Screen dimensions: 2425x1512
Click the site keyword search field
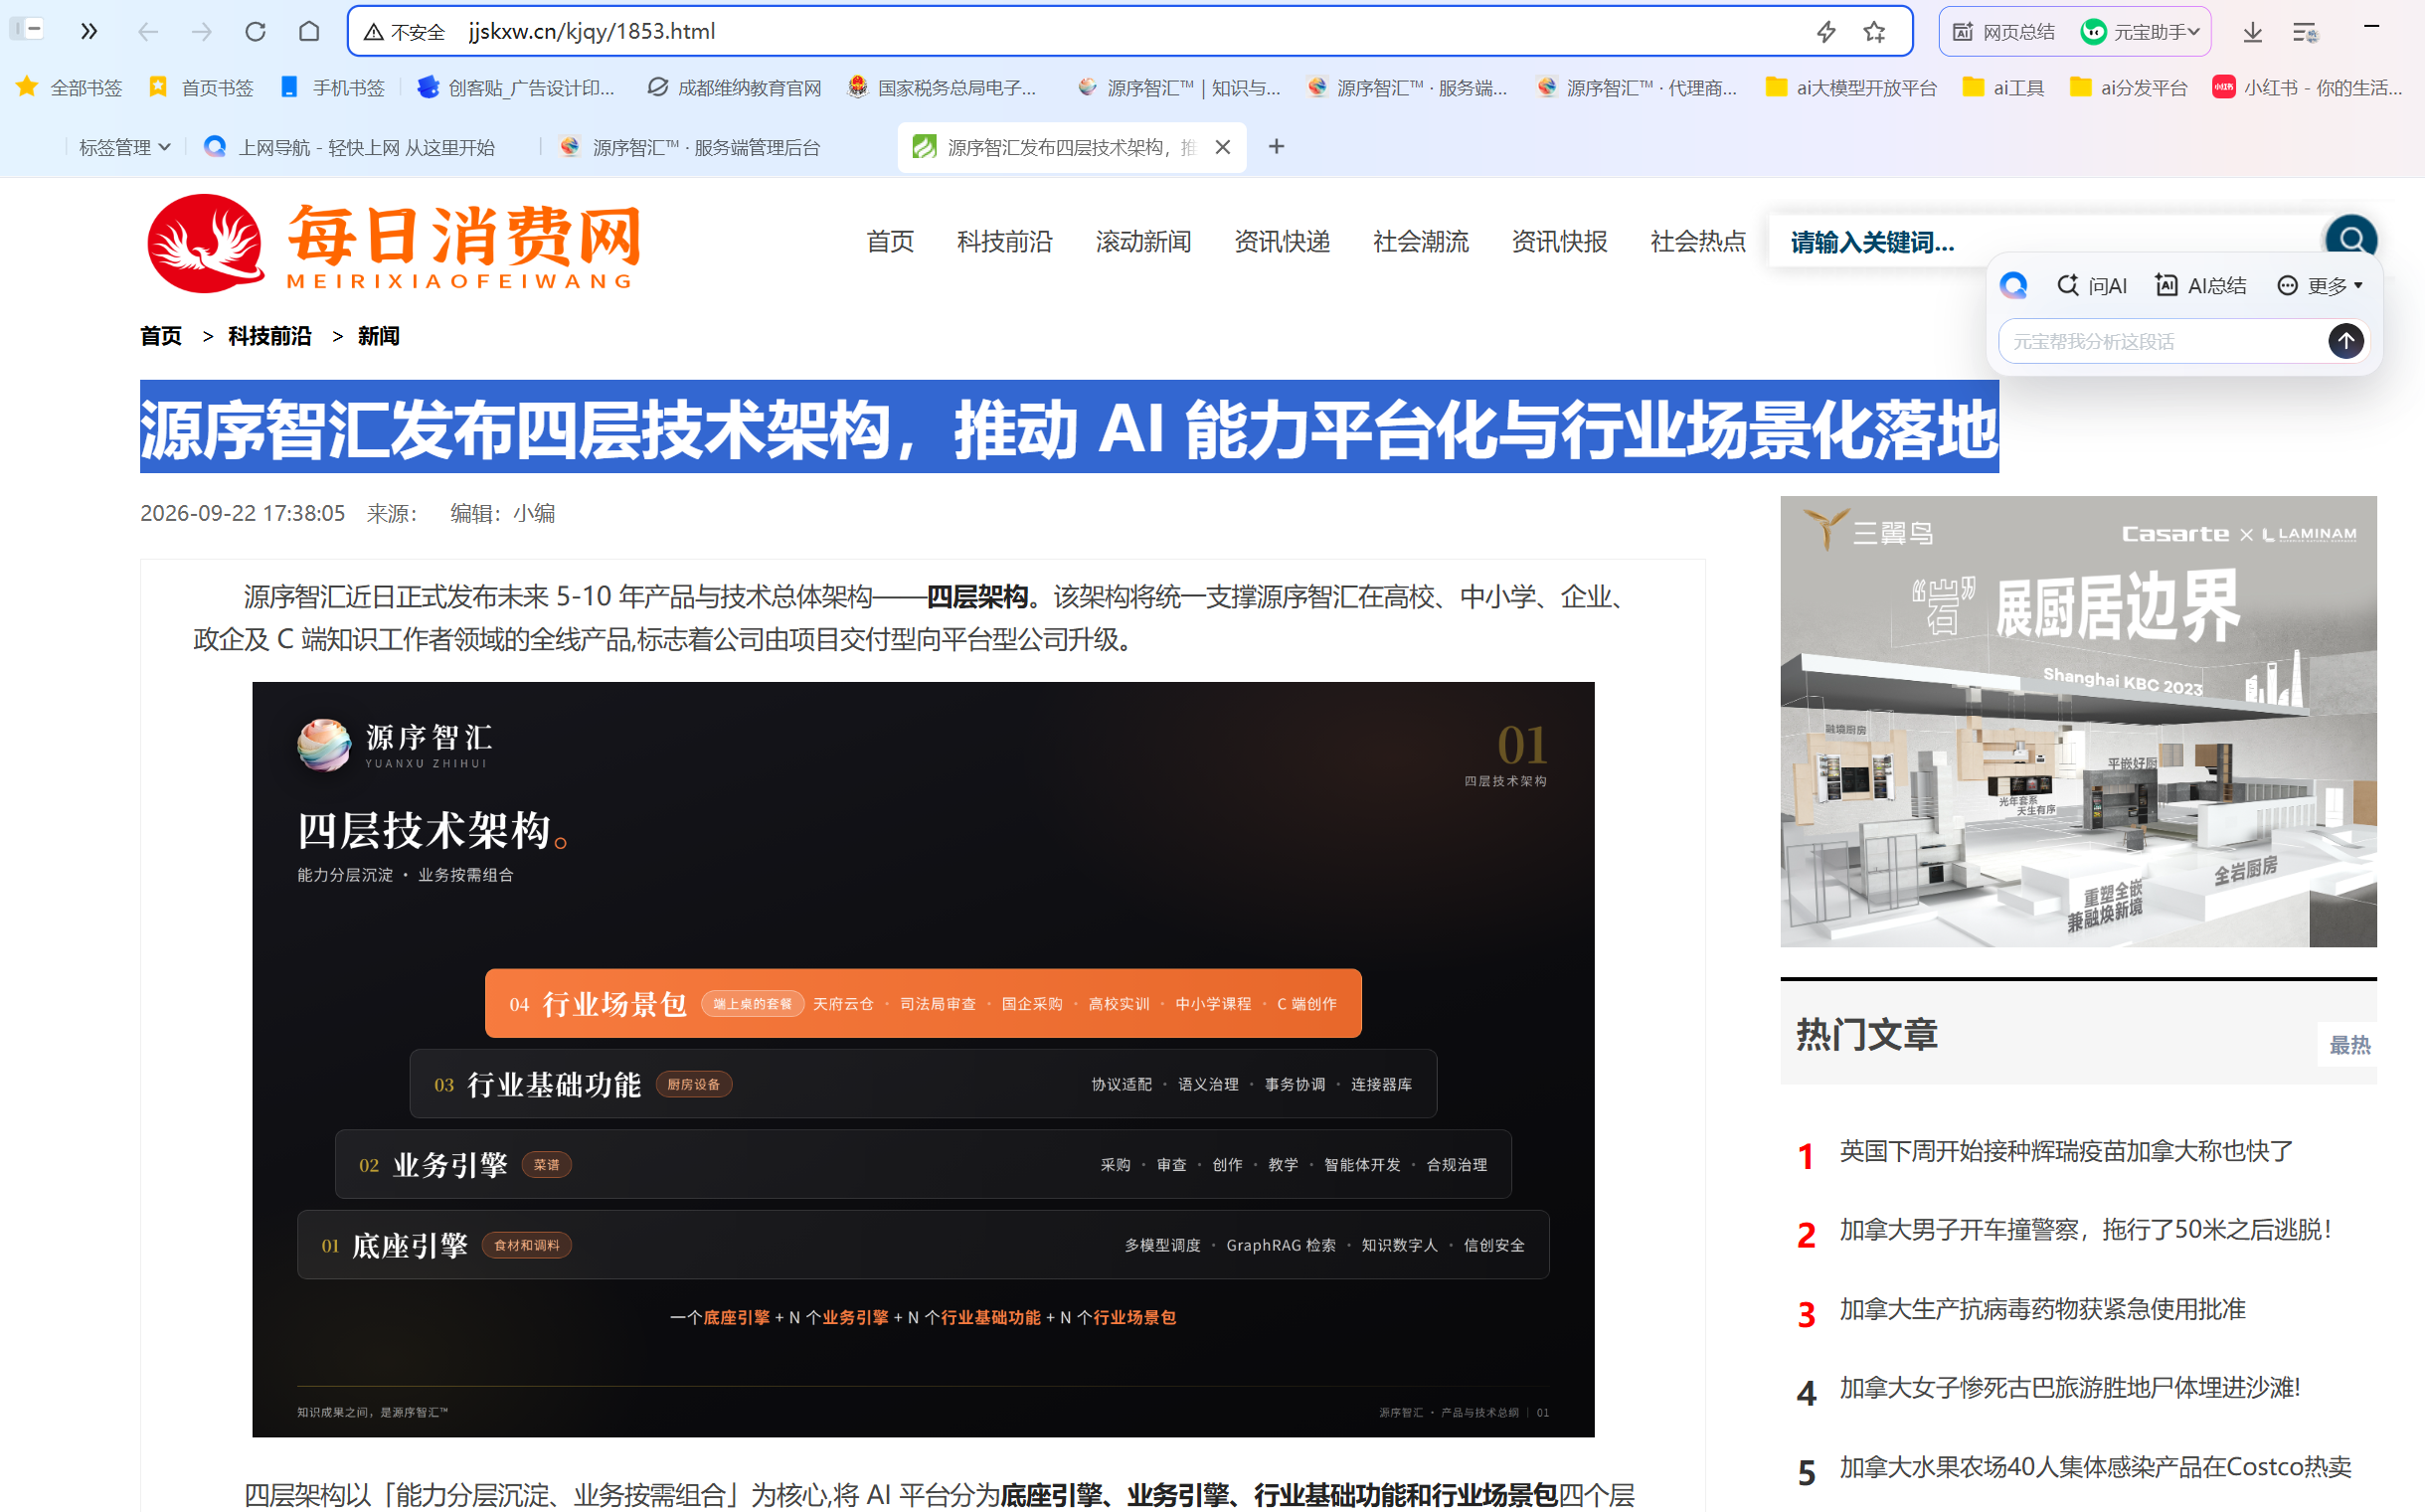click(2045, 241)
